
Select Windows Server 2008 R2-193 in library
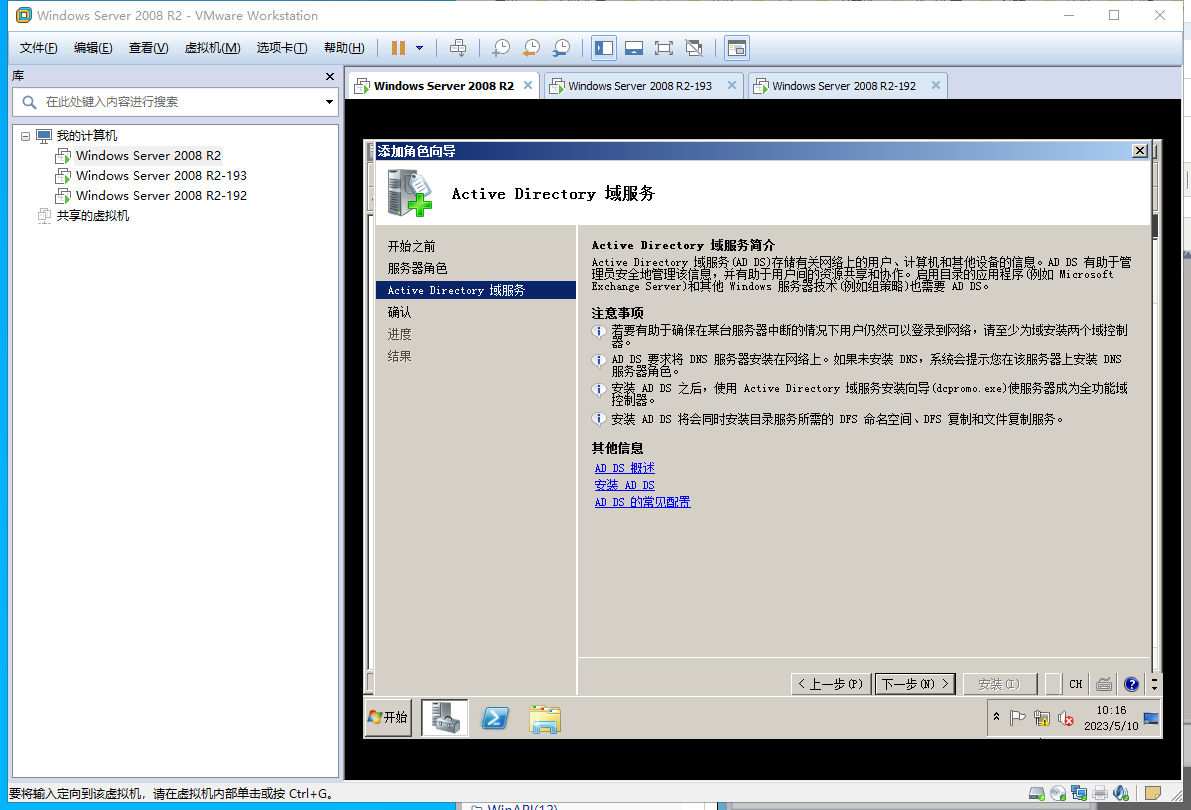click(161, 176)
